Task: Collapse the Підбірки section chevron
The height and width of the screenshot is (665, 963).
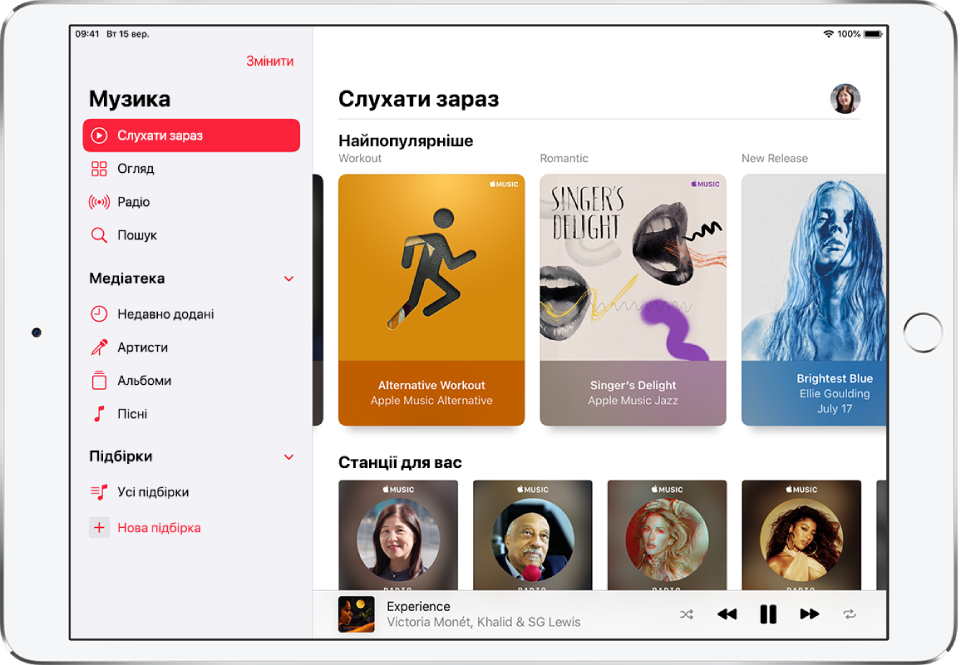Action: tap(289, 457)
